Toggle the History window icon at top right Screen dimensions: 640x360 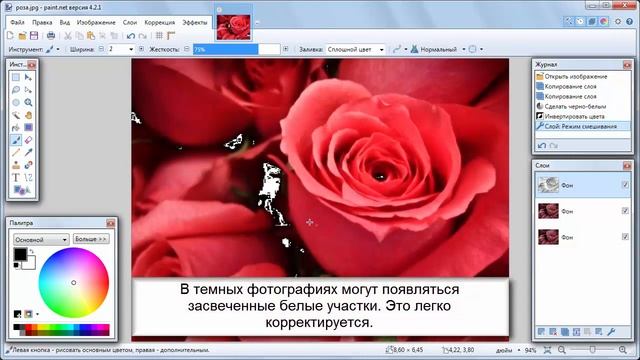point(580,21)
